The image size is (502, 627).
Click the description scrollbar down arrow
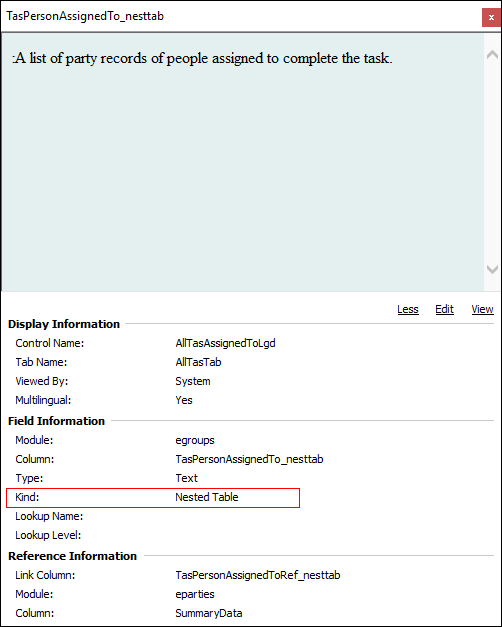pyautogui.click(x=492, y=270)
